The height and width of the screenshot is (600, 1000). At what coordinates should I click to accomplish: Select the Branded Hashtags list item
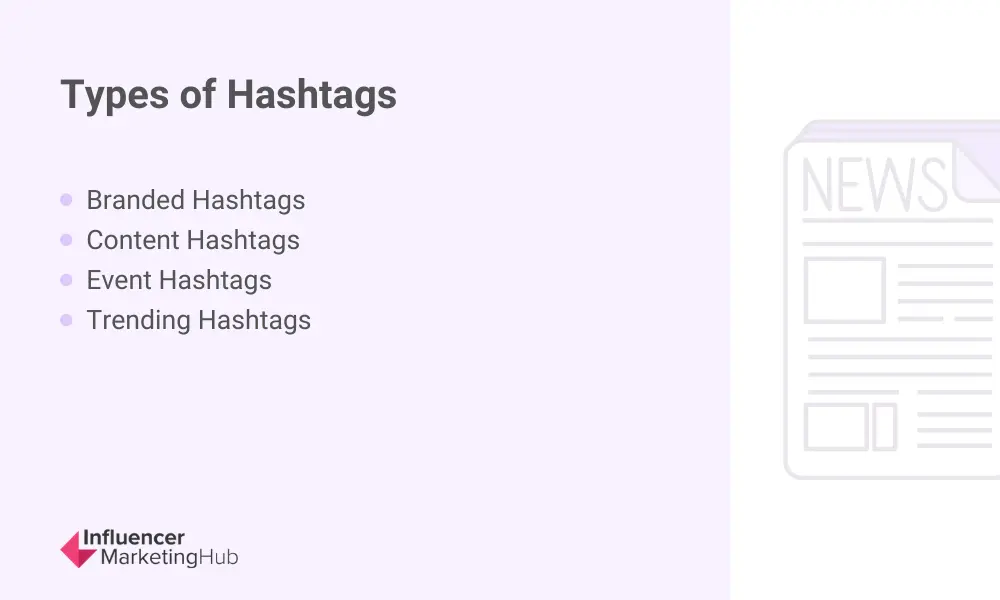(x=196, y=200)
